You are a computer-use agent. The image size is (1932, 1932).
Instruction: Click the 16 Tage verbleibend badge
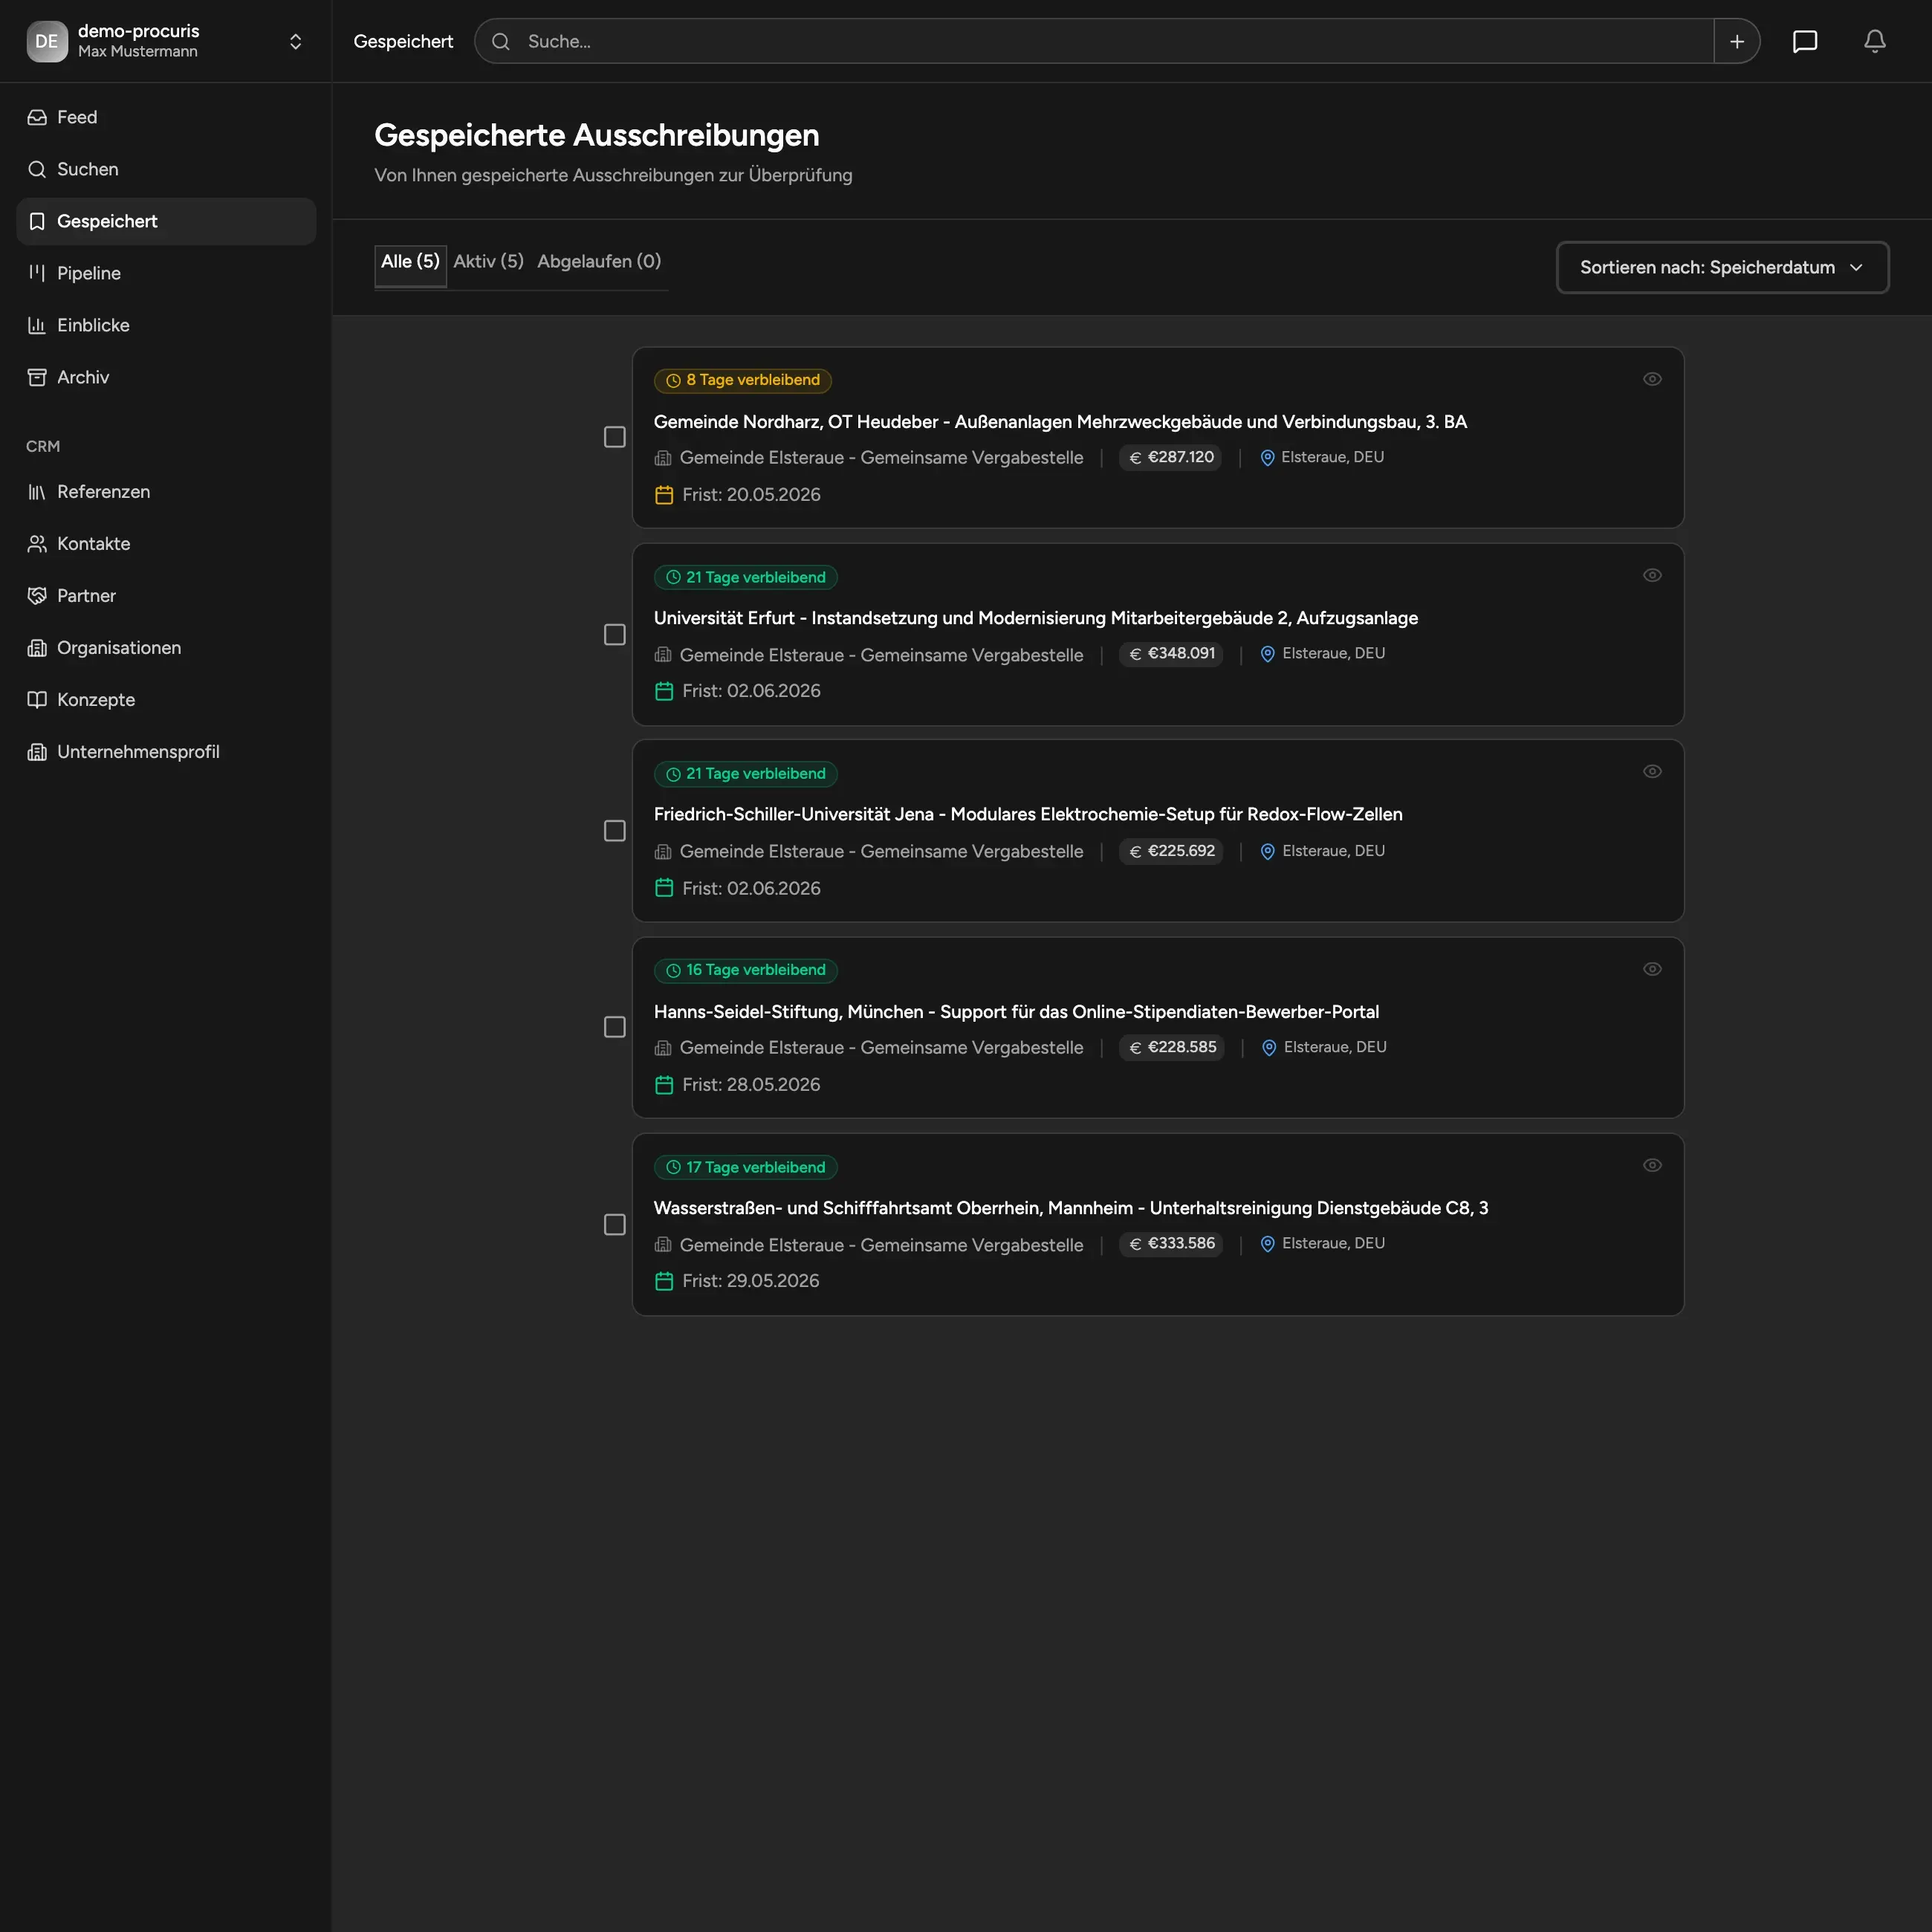pyautogui.click(x=746, y=970)
